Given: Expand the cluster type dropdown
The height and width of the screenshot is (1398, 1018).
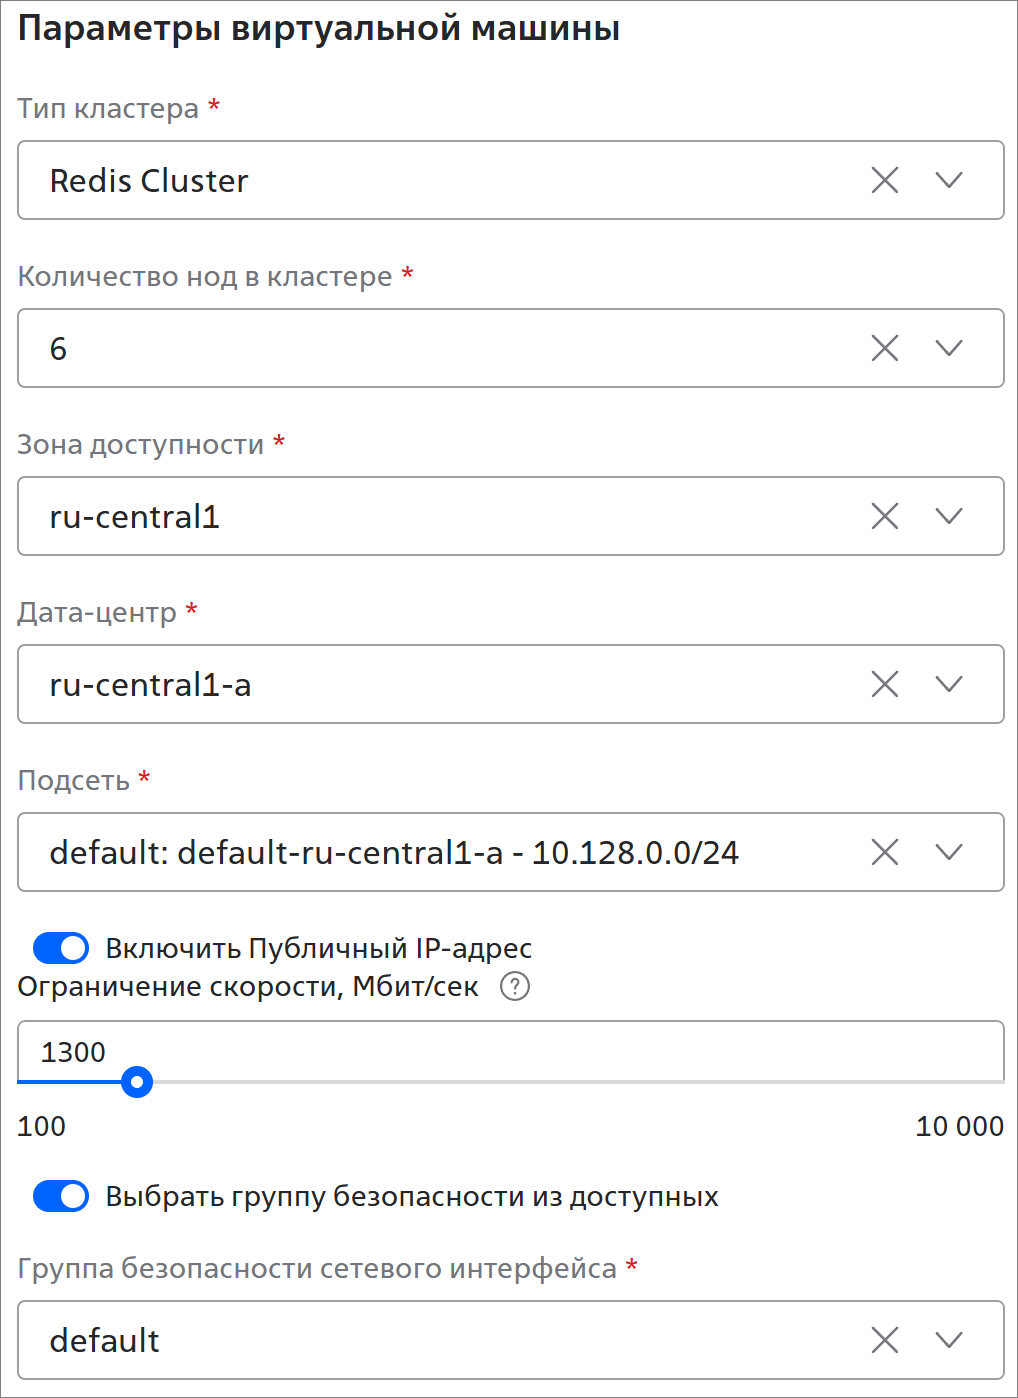Looking at the screenshot, I should pyautogui.click(x=949, y=181).
